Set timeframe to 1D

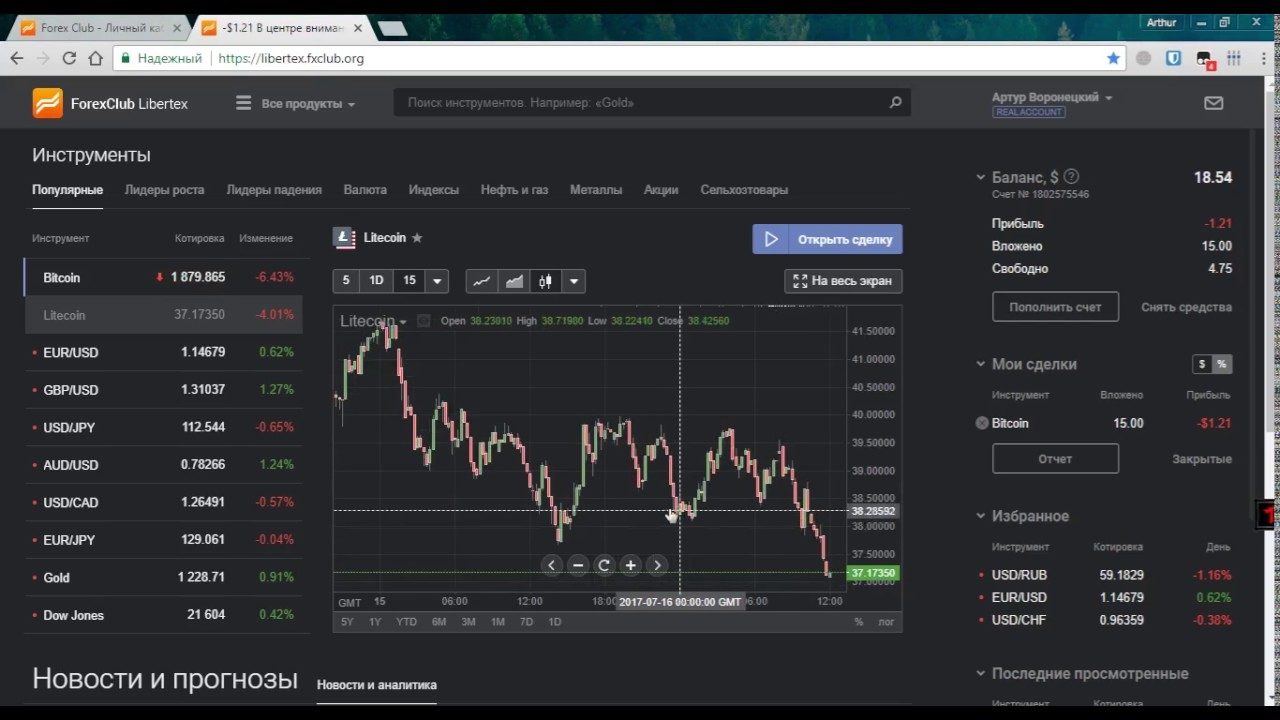(x=376, y=281)
